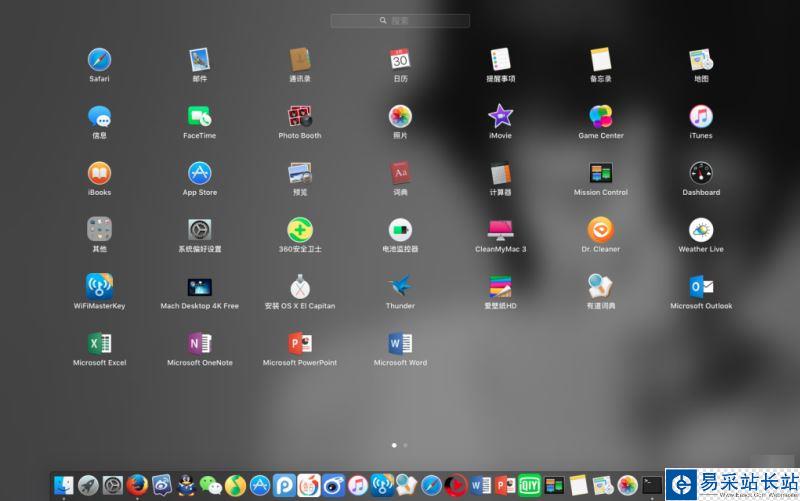Open the Contacts (通讯录) app
800x501 pixels.
pos(300,60)
